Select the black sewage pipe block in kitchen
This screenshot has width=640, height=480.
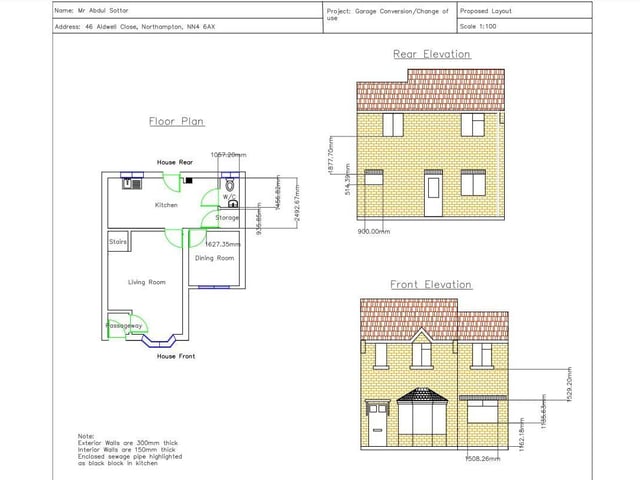pyautogui.click(x=189, y=180)
